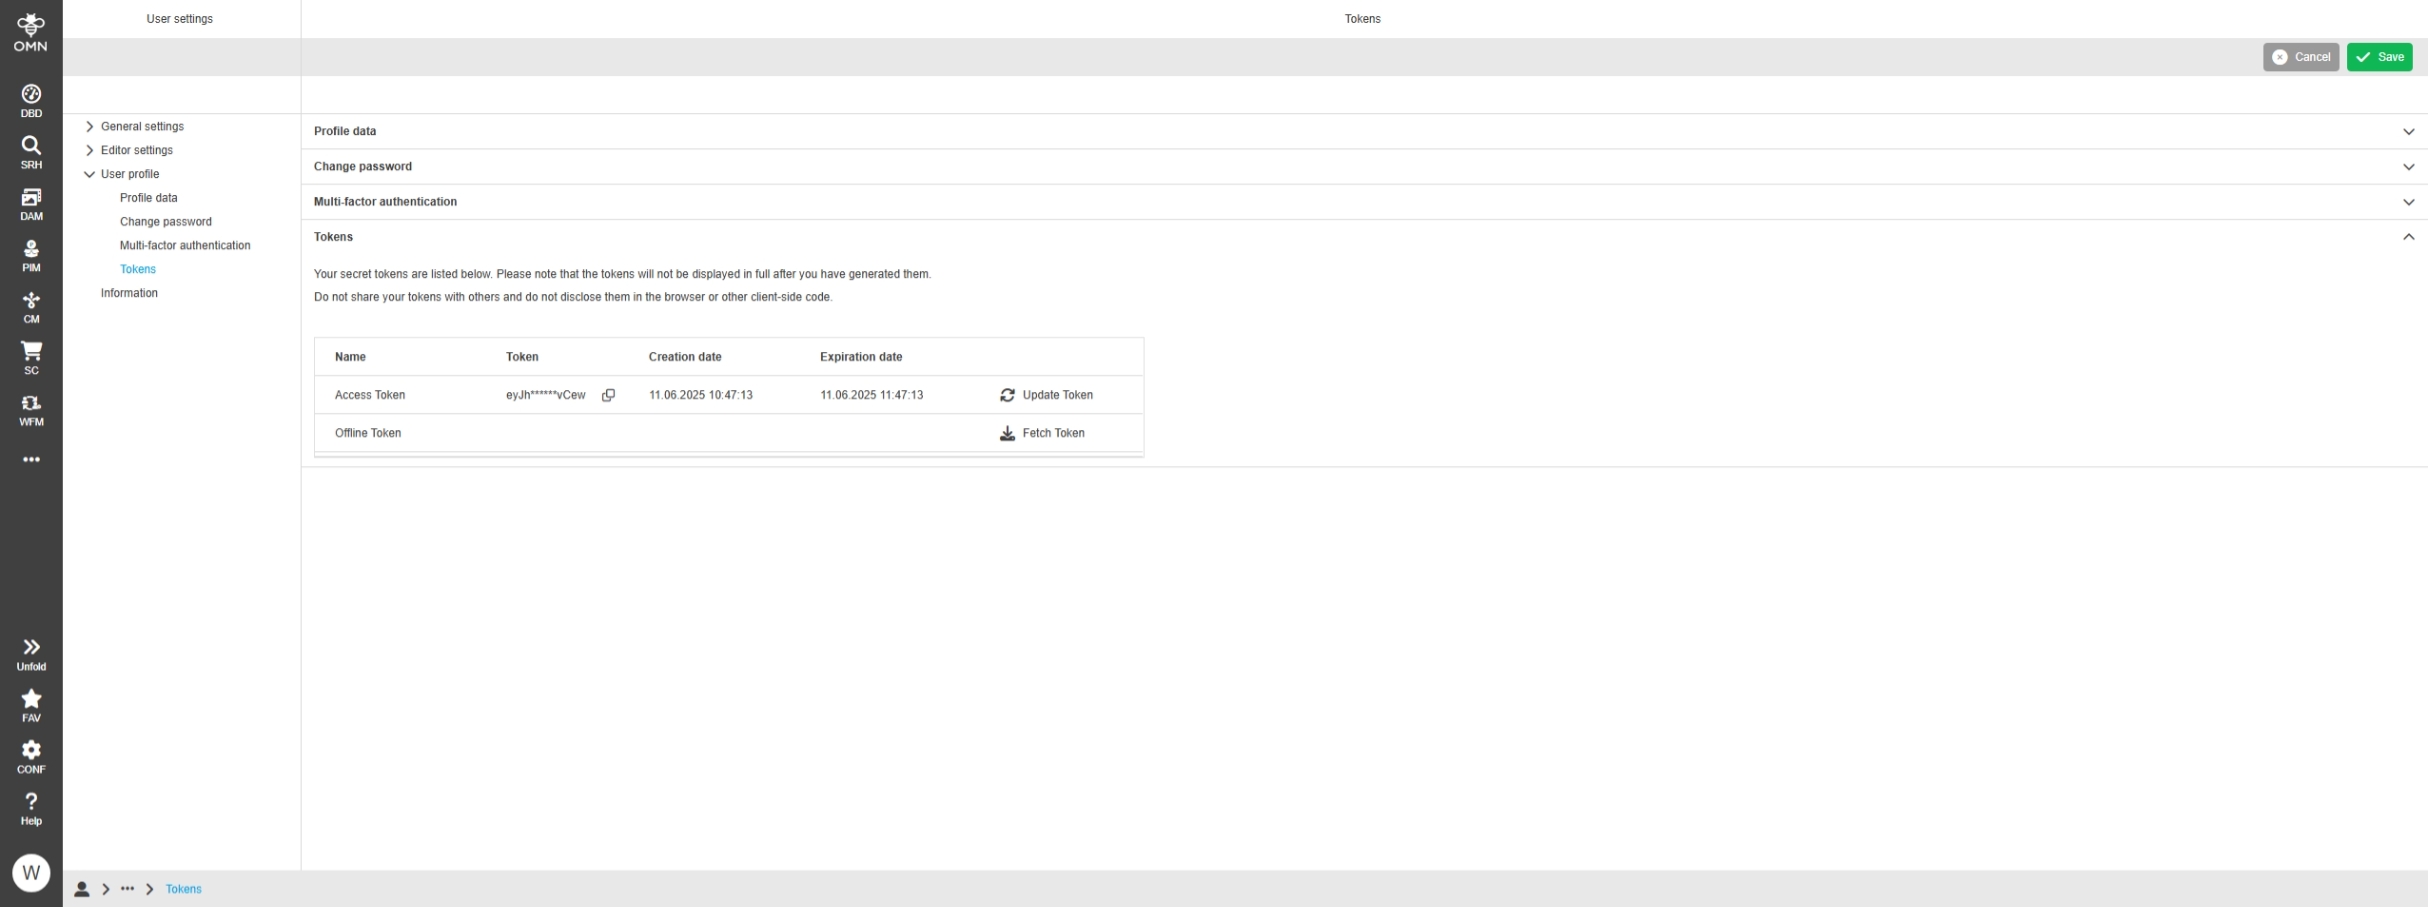Open the CM module
Screen dimensions: 2428x907
pos(31,307)
